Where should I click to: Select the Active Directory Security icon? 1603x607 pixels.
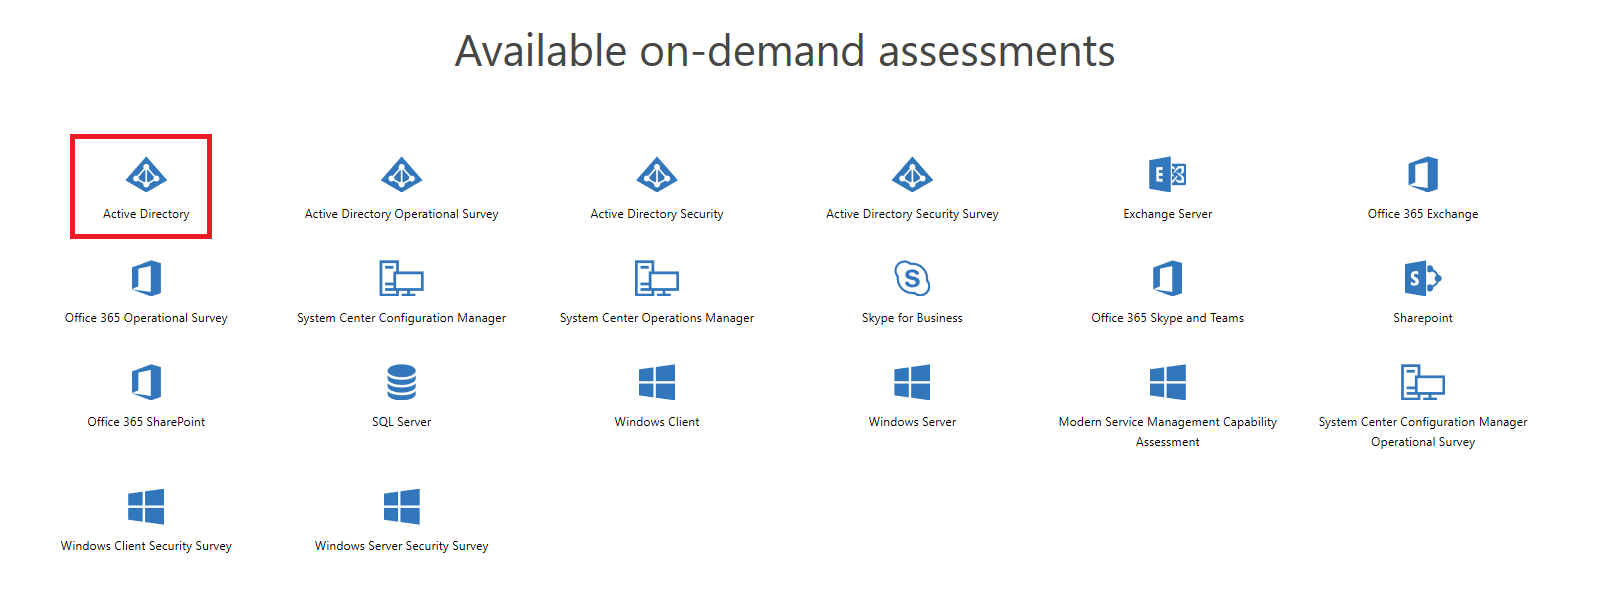tap(657, 175)
